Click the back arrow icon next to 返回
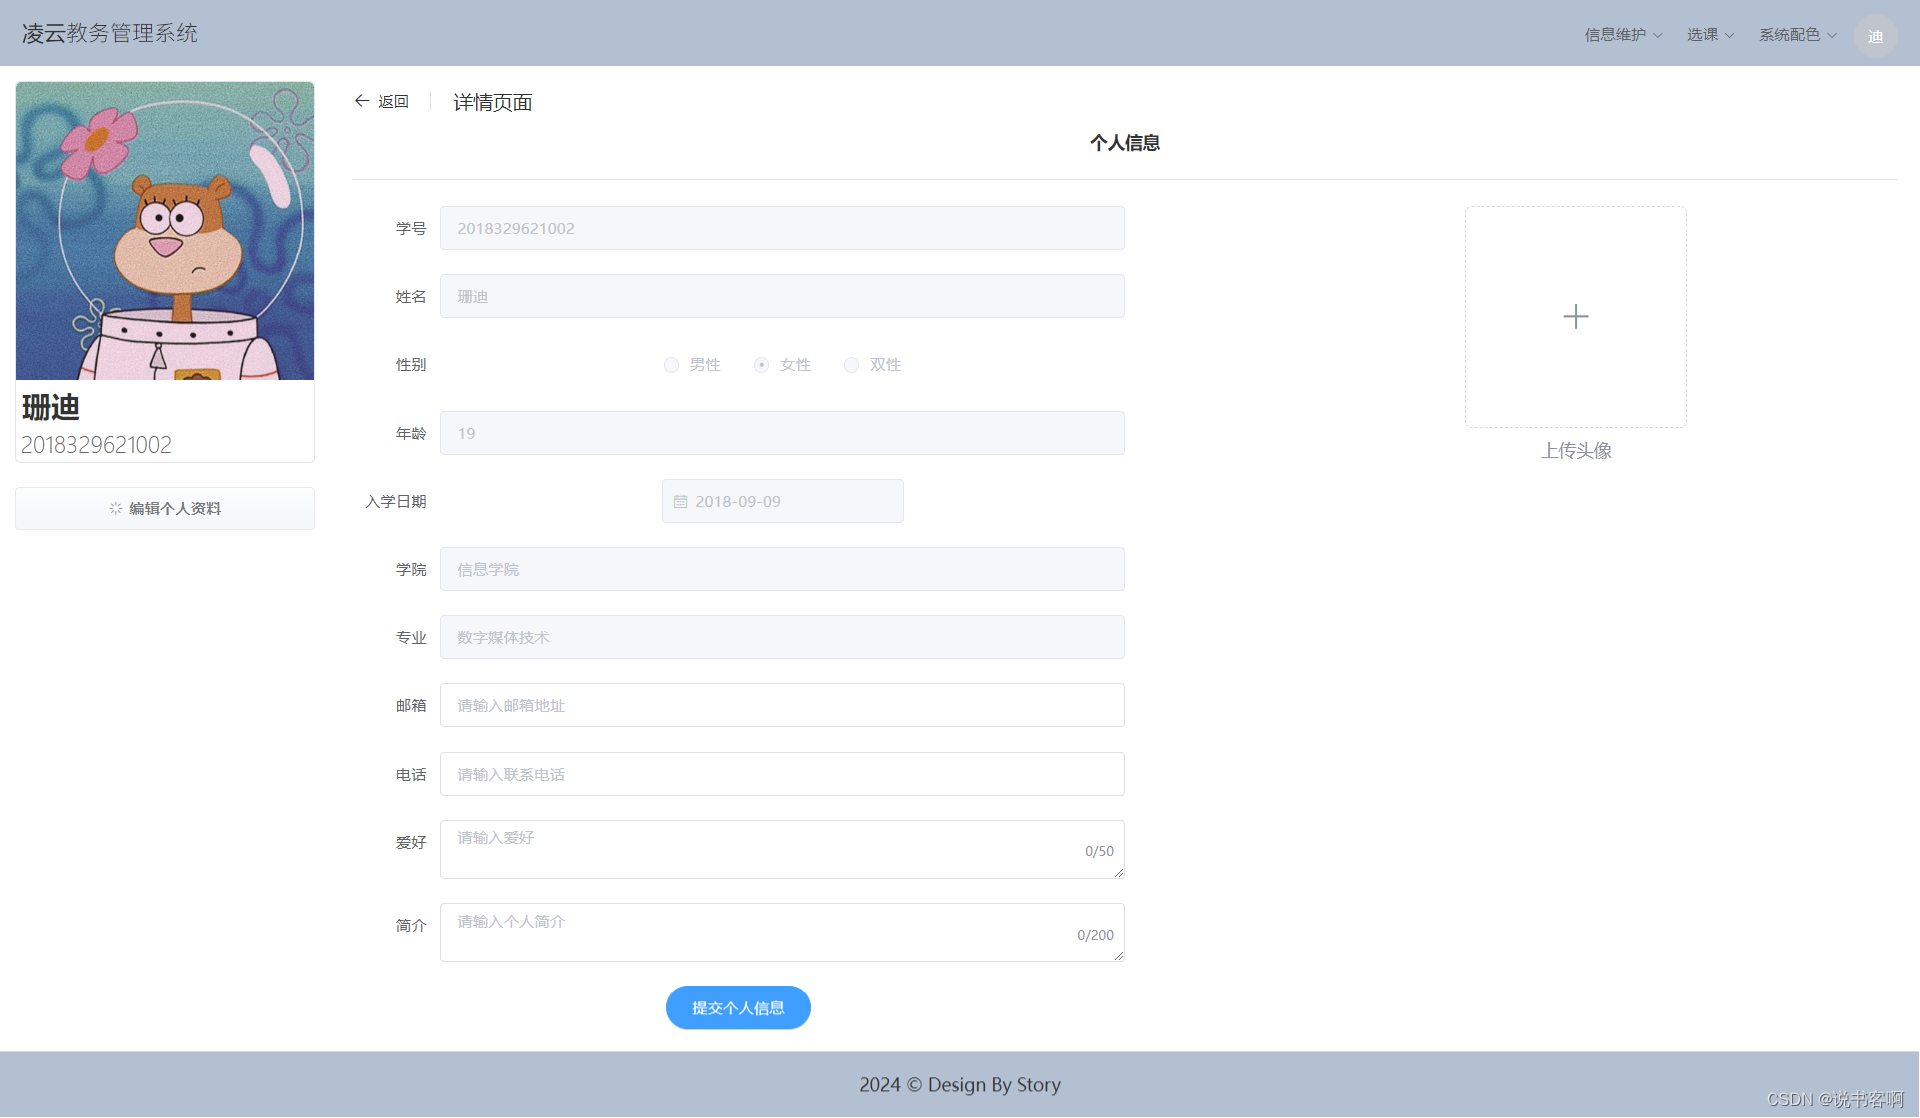1920x1118 pixels. (362, 101)
